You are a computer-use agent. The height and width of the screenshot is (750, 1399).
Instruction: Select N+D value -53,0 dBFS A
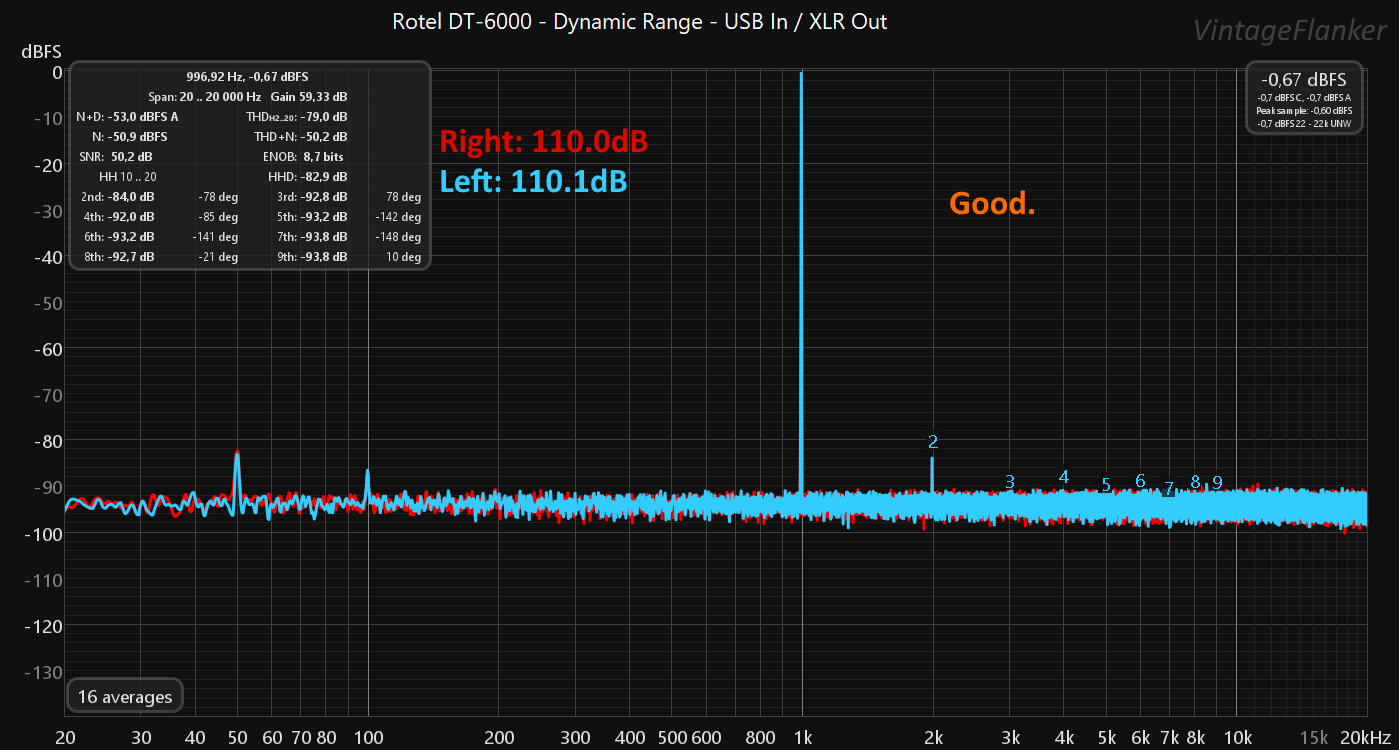pyautogui.click(x=144, y=117)
